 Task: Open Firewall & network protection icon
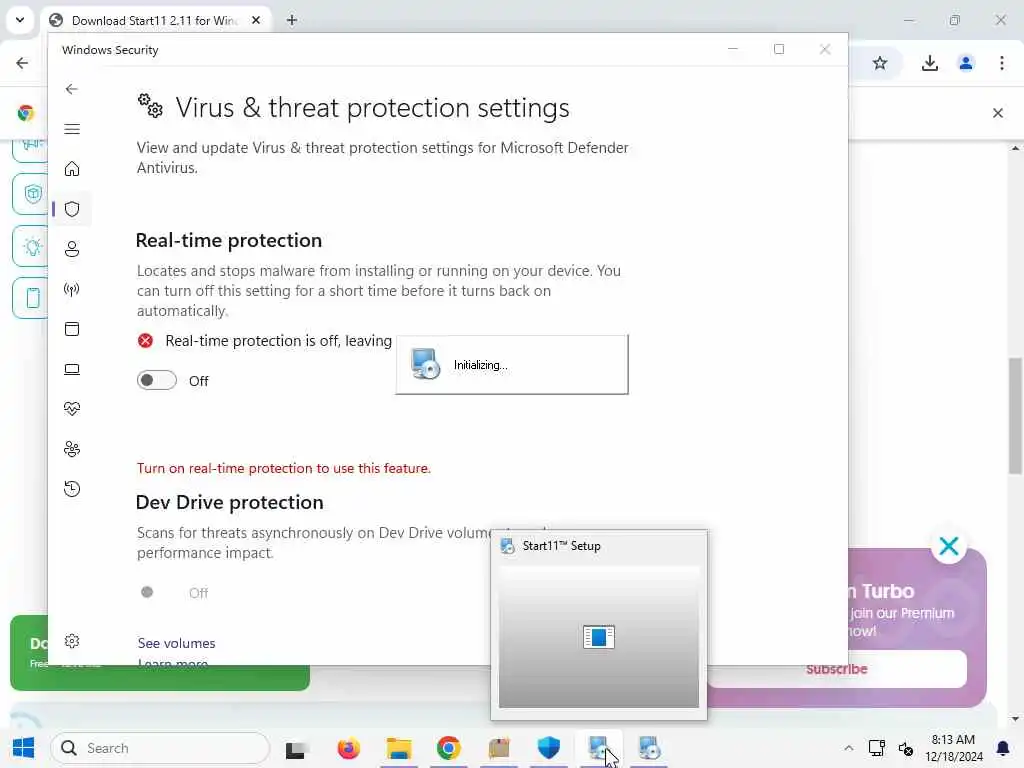click(x=72, y=289)
